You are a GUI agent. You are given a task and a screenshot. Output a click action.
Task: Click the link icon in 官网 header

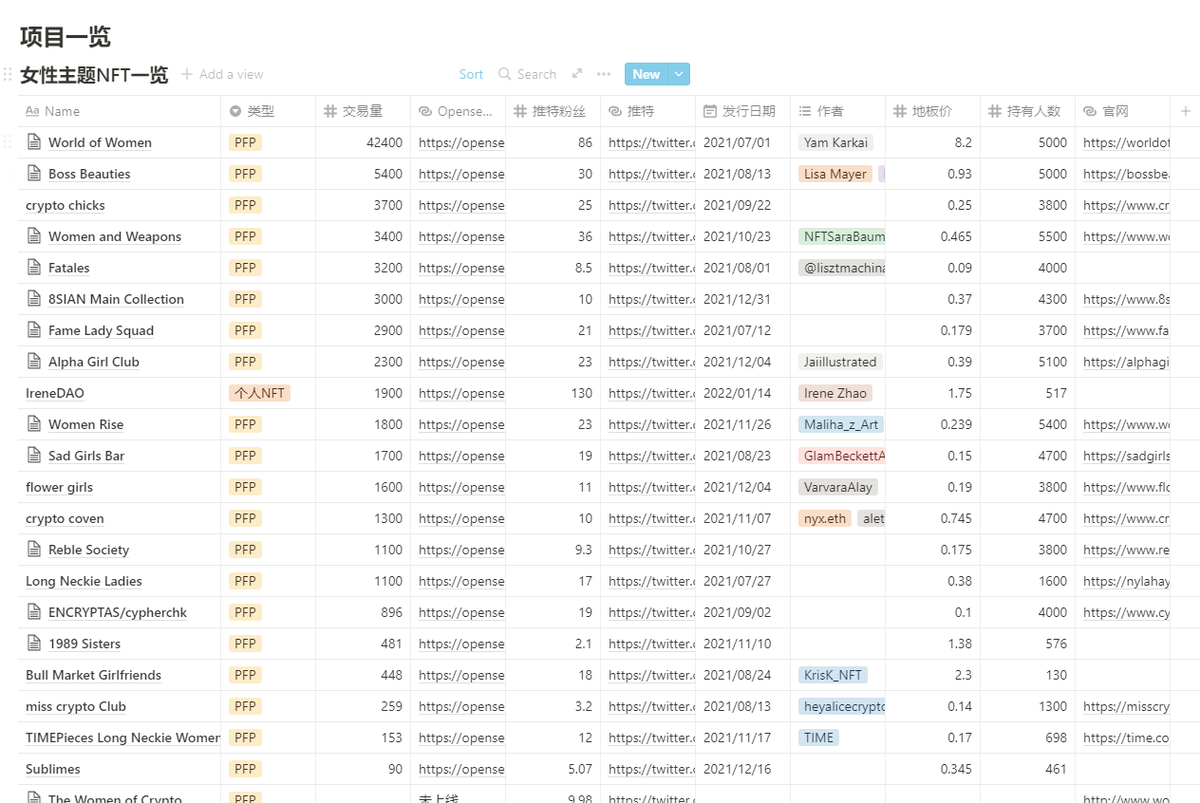point(1090,111)
